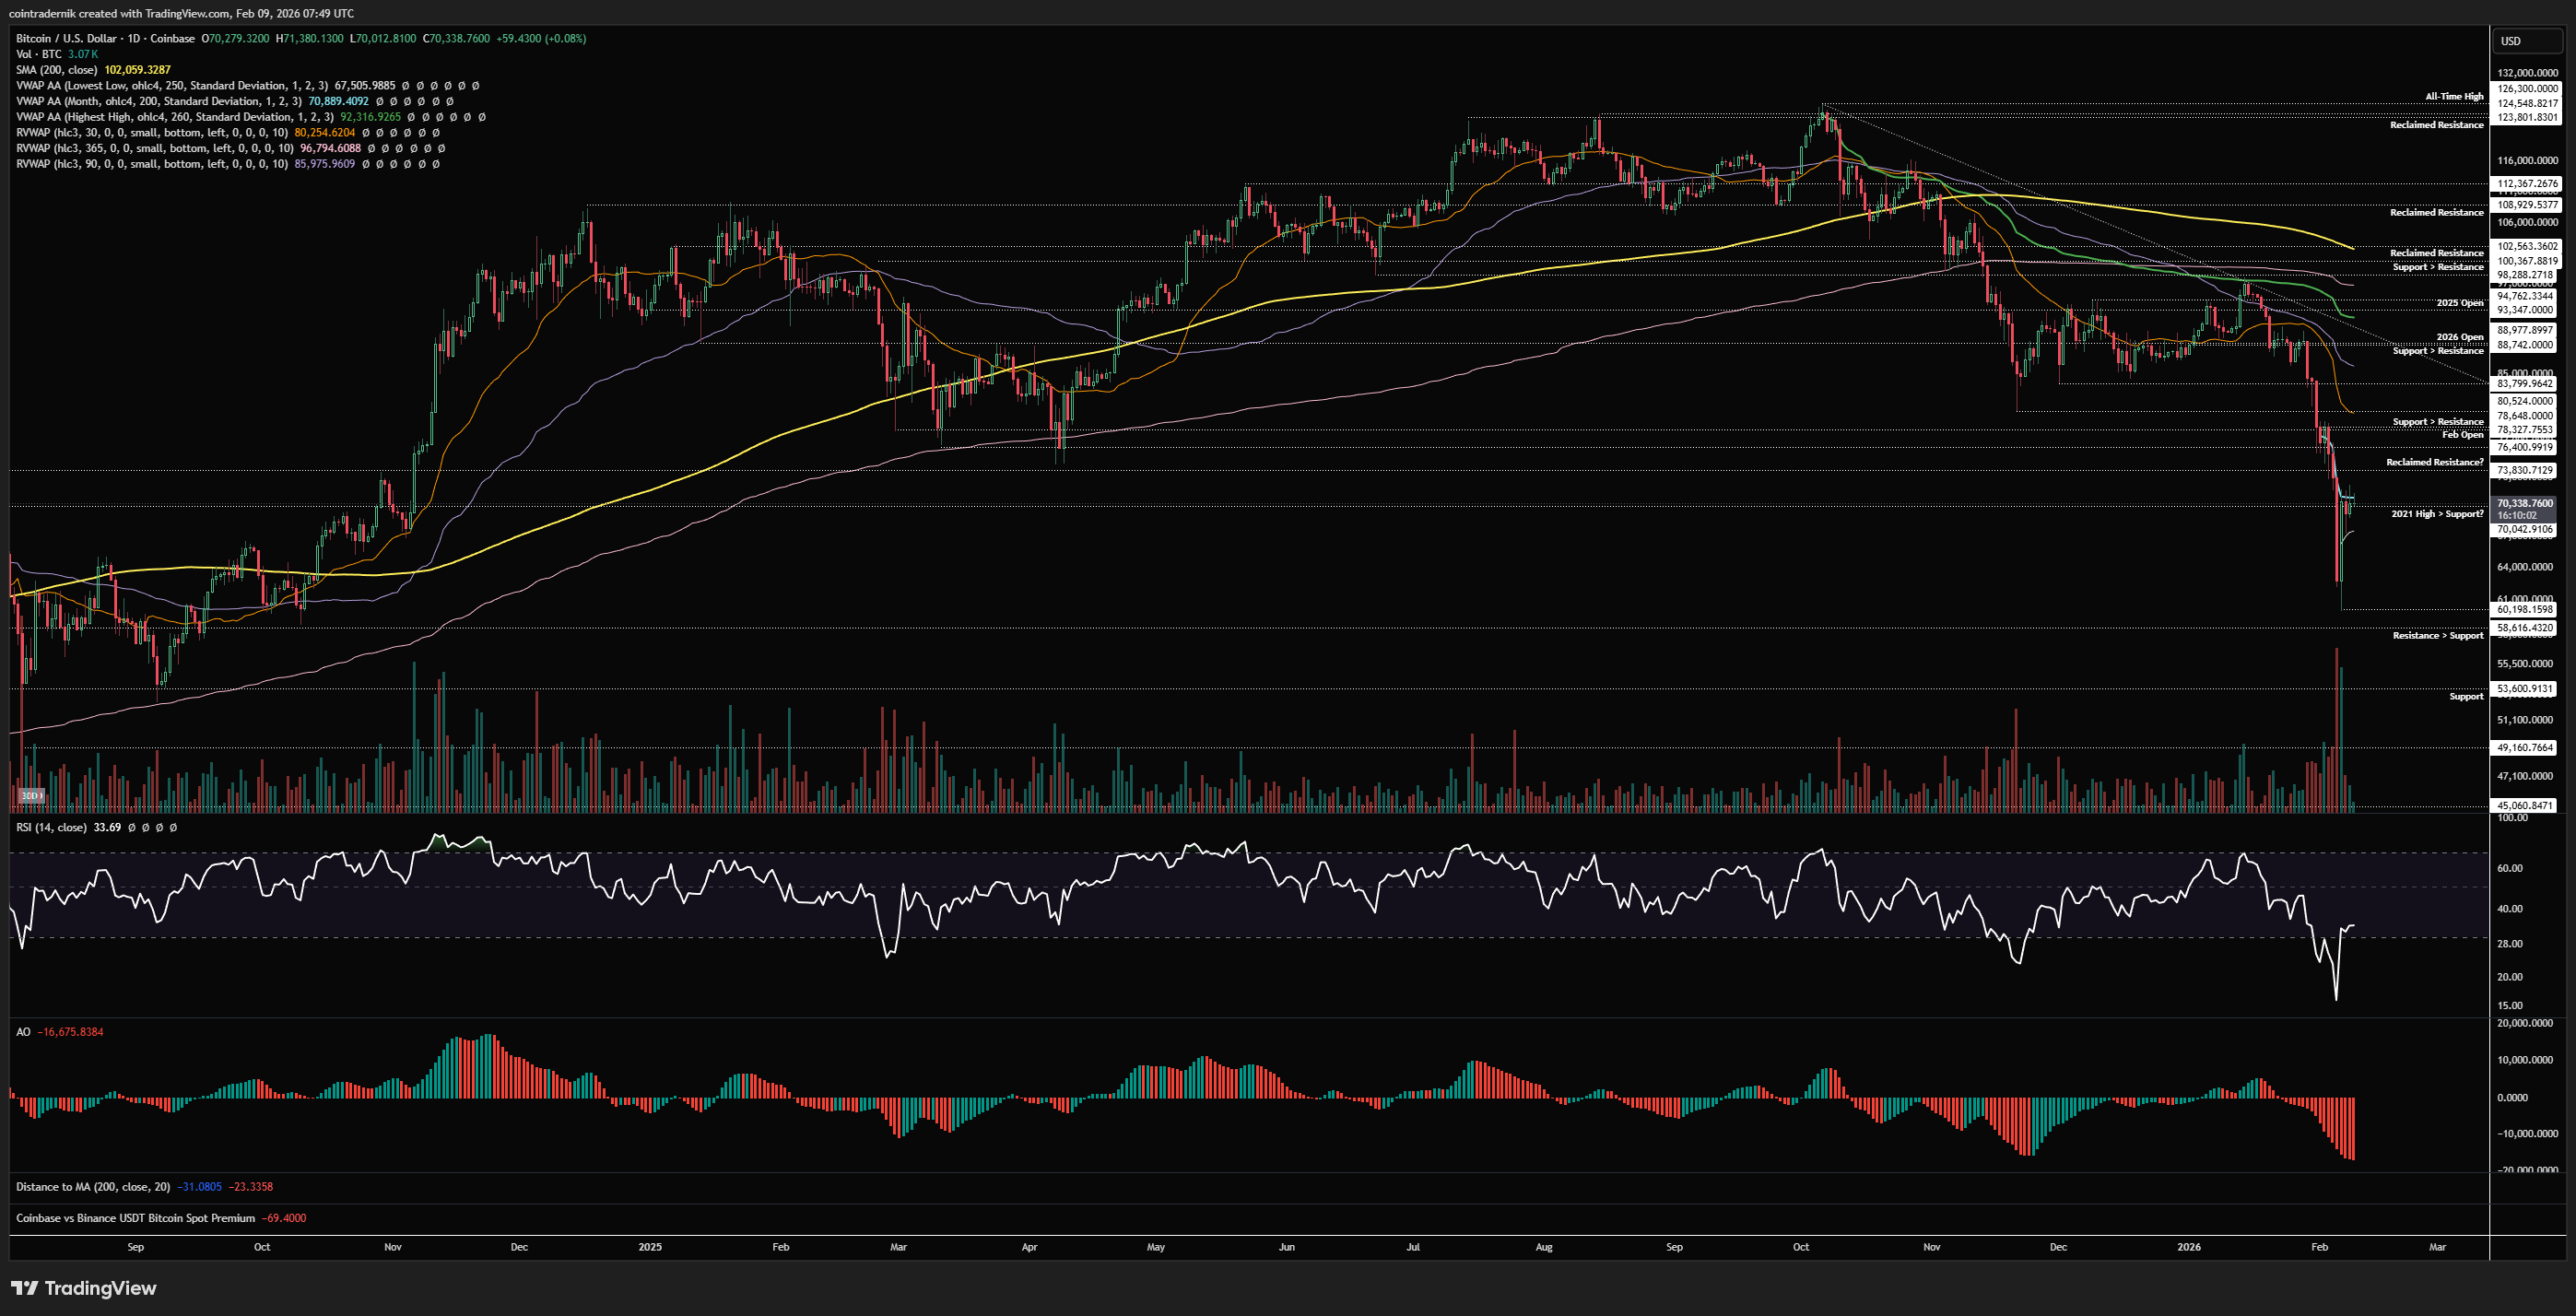
Task: Click the 2021 High > Support? annotation
Action: (2436, 513)
